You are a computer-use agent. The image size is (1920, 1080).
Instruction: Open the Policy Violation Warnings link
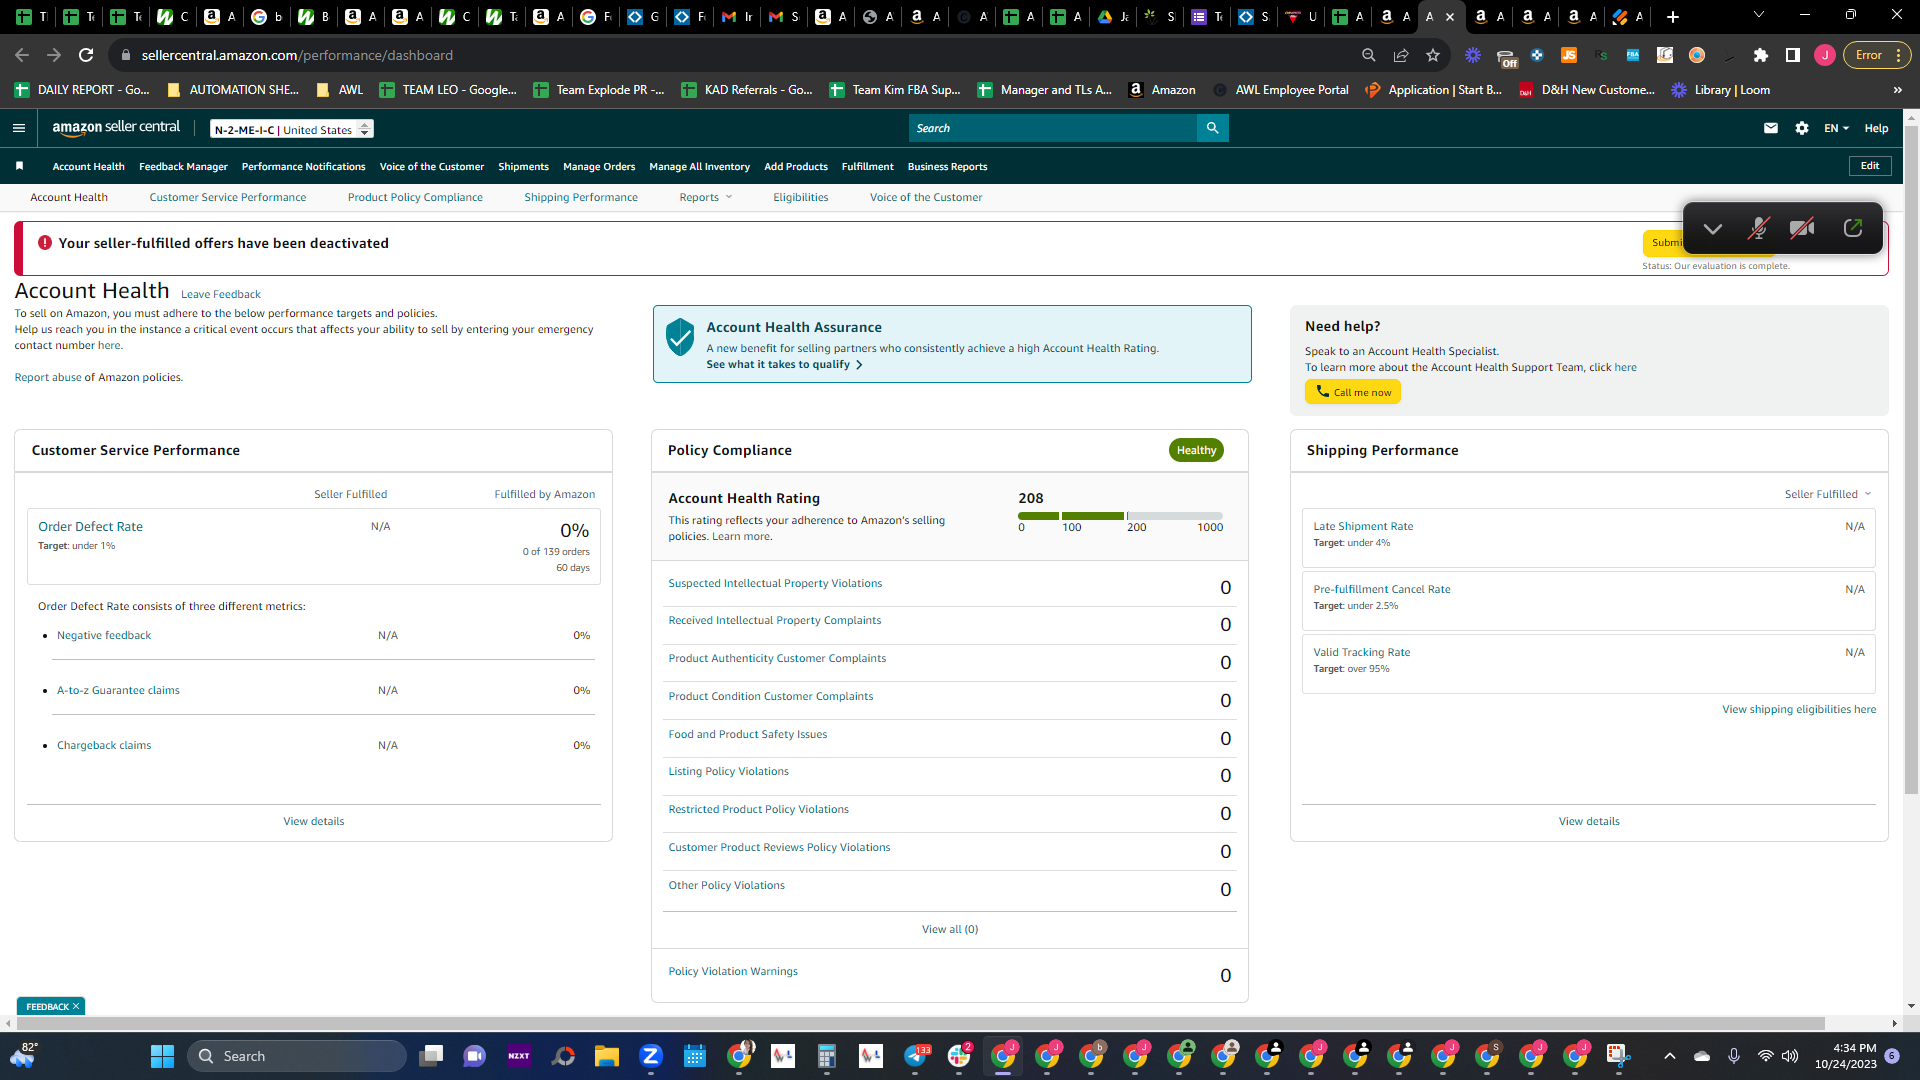733,971
